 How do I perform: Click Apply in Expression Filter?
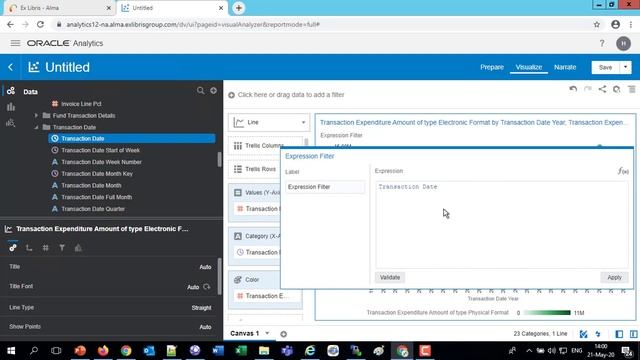[x=614, y=277]
